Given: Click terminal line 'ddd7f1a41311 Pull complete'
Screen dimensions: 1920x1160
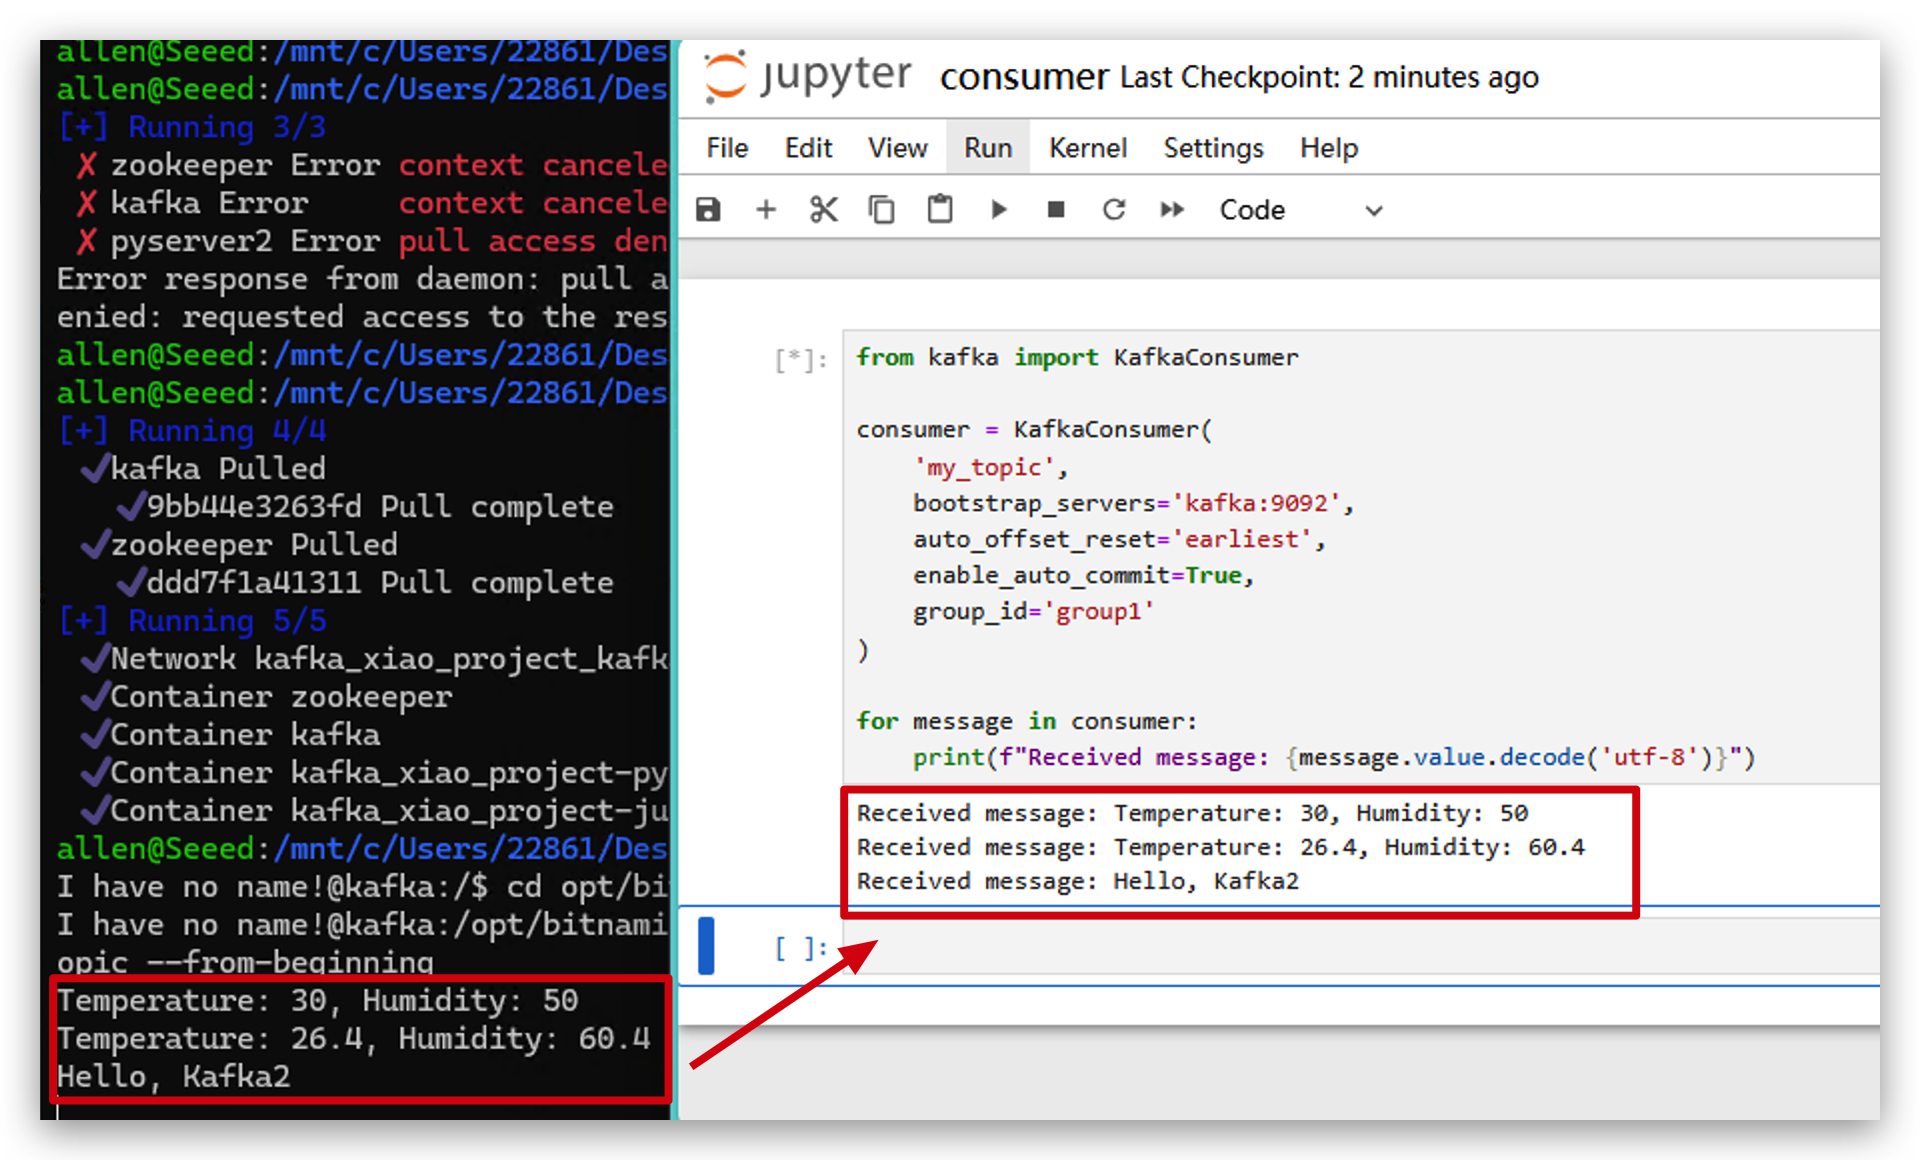Looking at the screenshot, I should pos(365,583).
